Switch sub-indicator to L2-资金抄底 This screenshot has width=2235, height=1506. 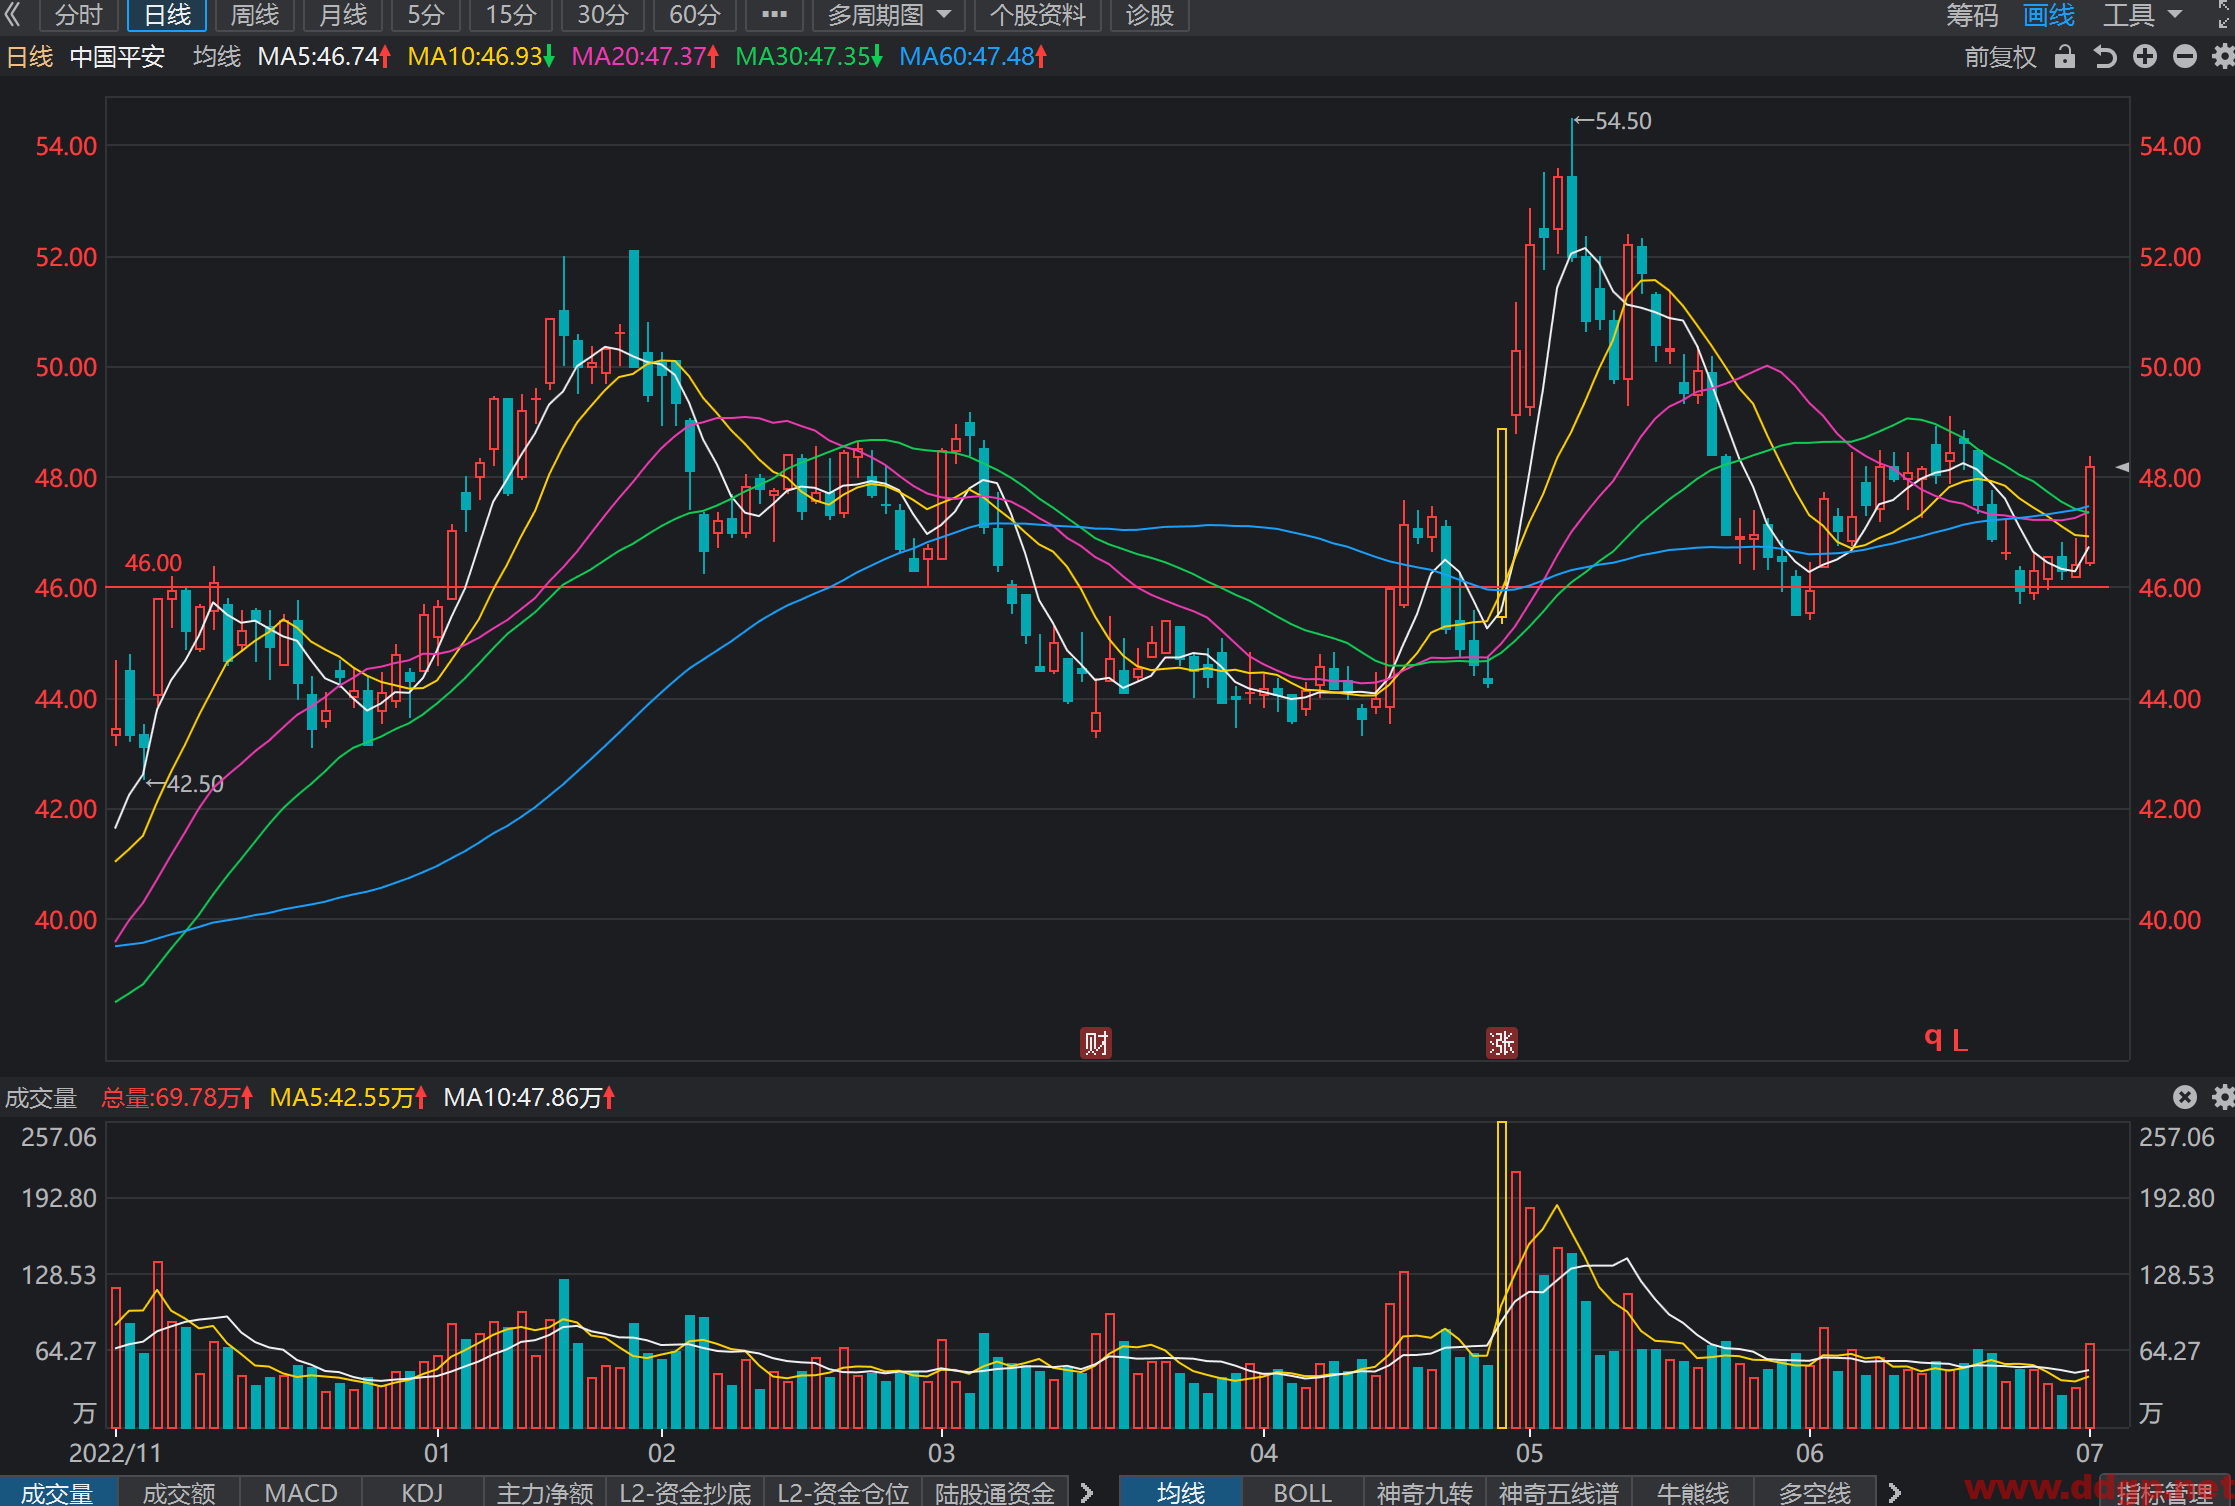(x=685, y=1492)
